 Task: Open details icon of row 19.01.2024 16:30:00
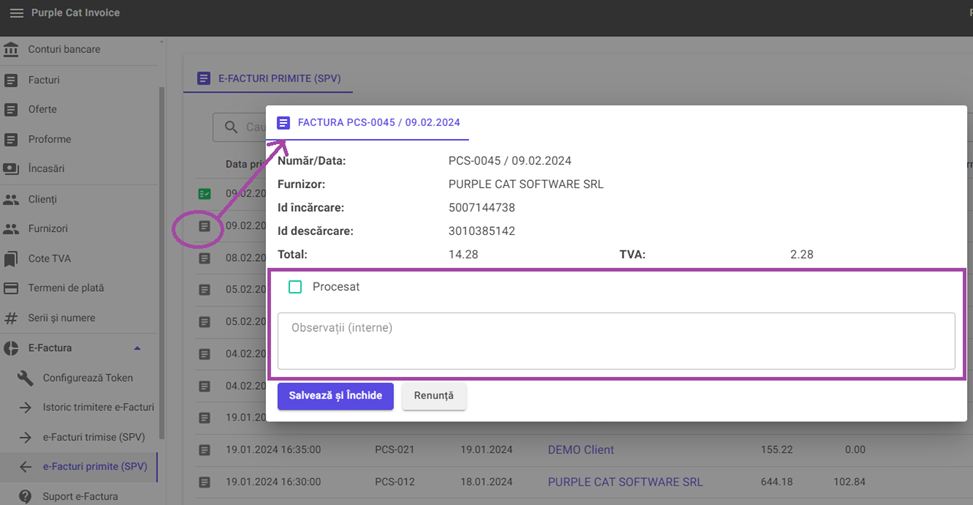pyautogui.click(x=204, y=482)
